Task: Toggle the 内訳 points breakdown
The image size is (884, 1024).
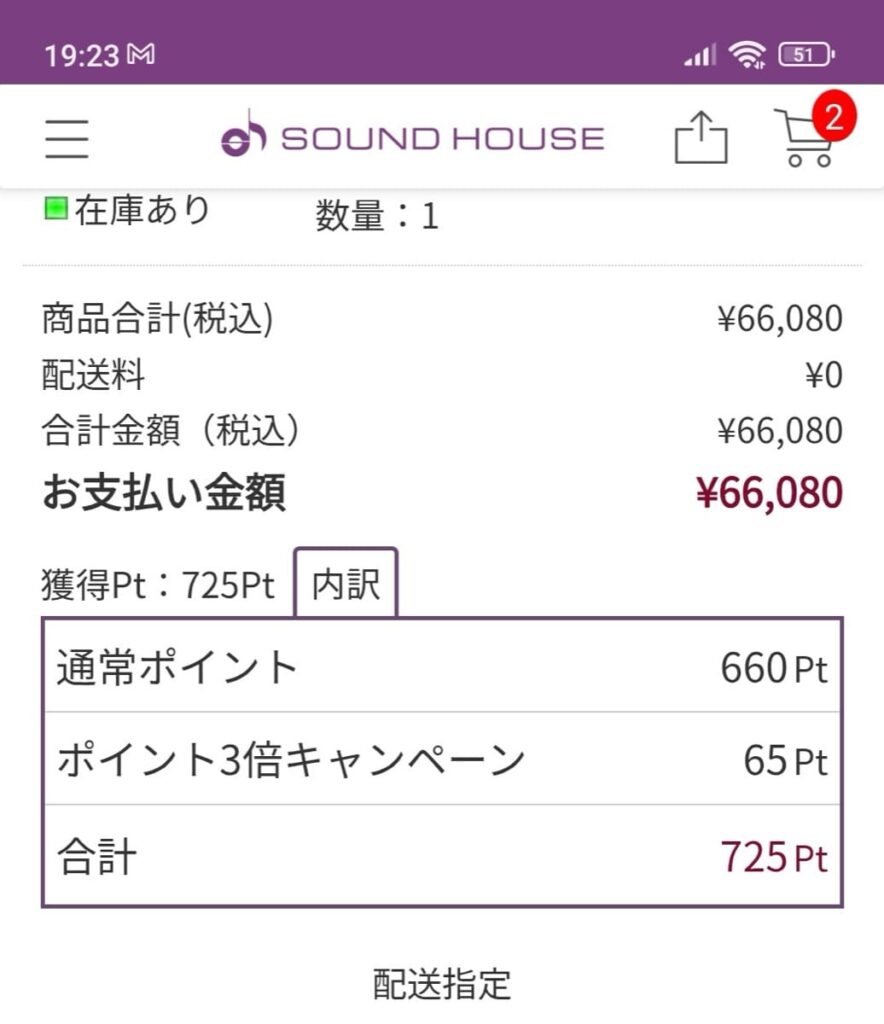Action: 346,583
